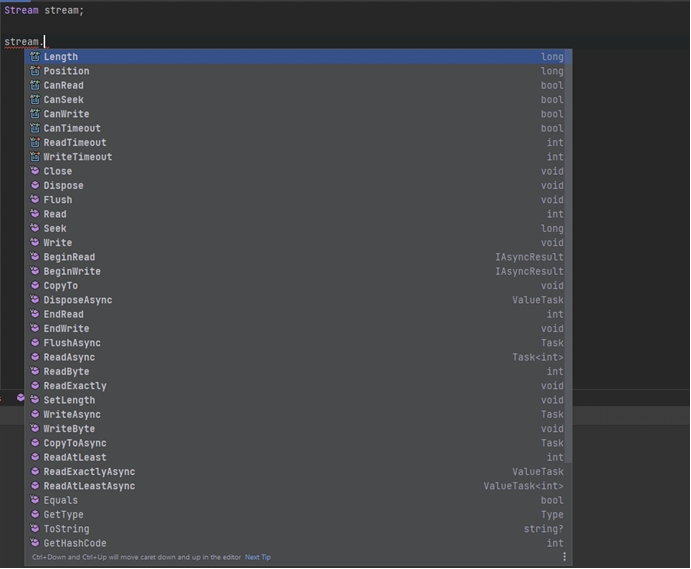Screen dimensions: 691x569
Task: Click the Stream type in the declaration
Action: click(x=21, y=10)
